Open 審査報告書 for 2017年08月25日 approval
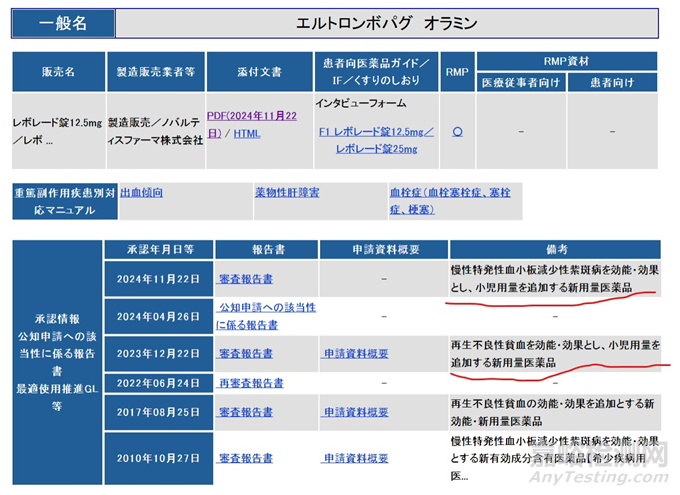 point(246,411)
